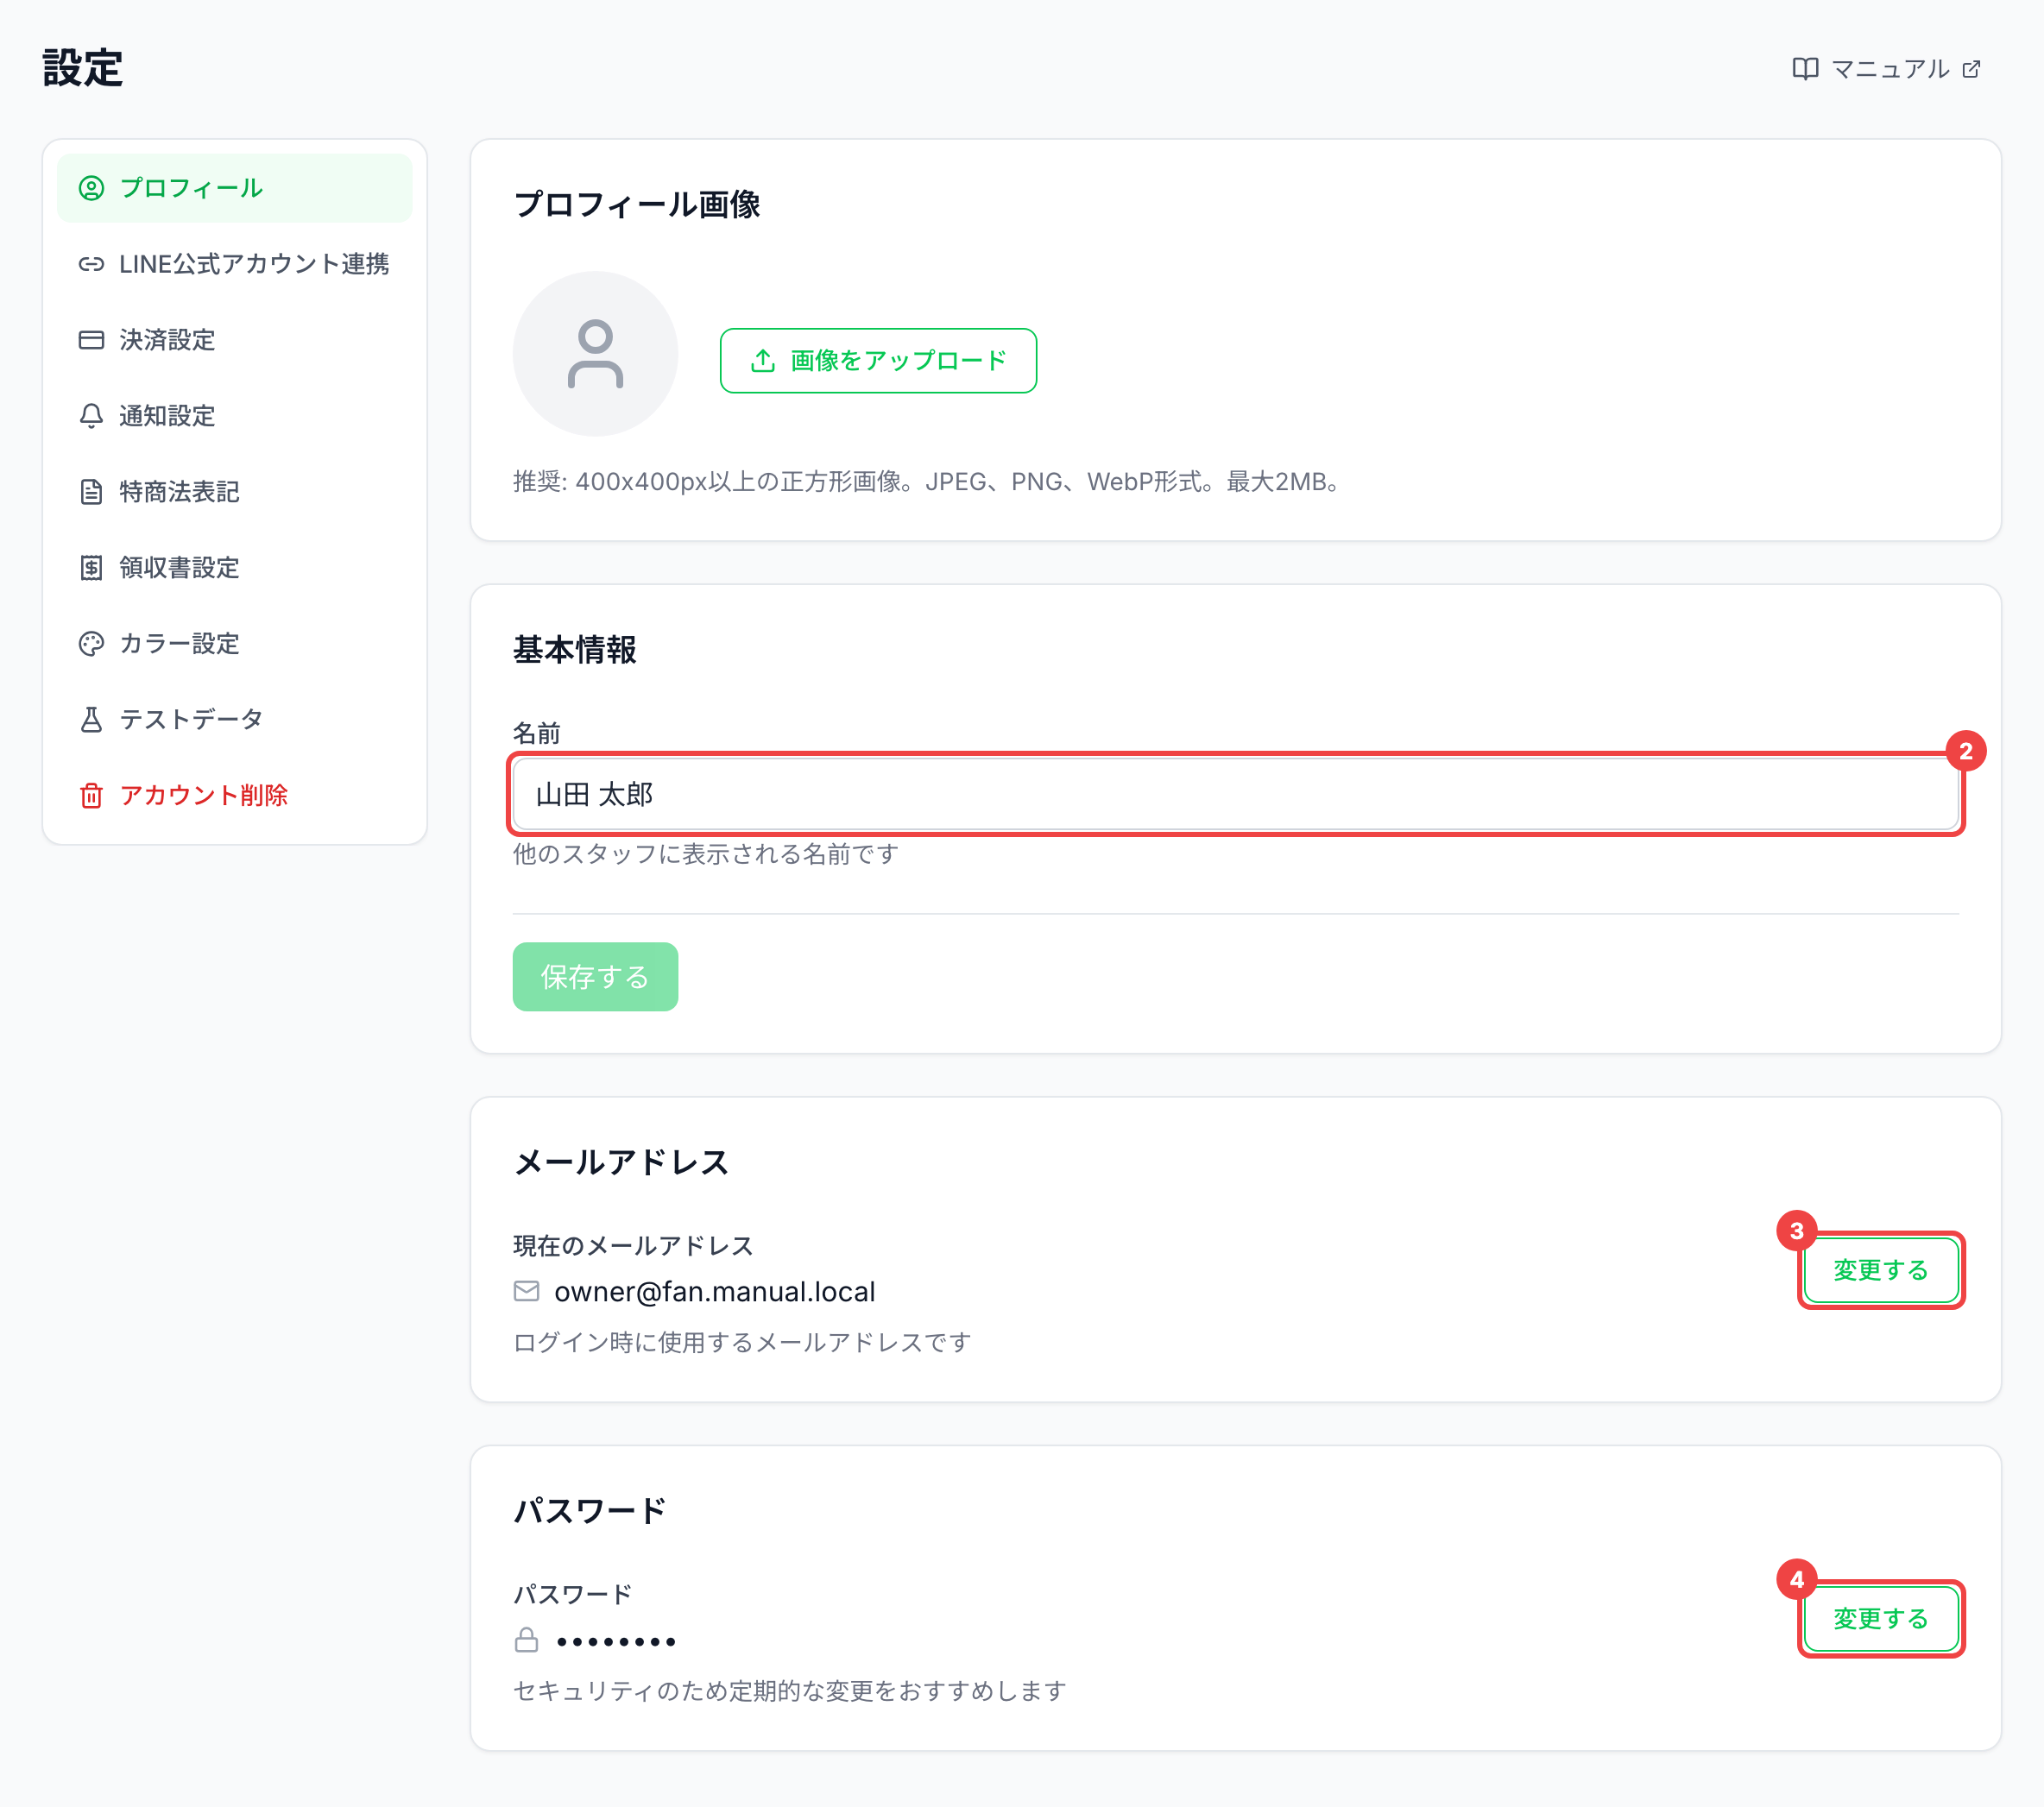Select アカウント削除 in the sidebar

235,796
